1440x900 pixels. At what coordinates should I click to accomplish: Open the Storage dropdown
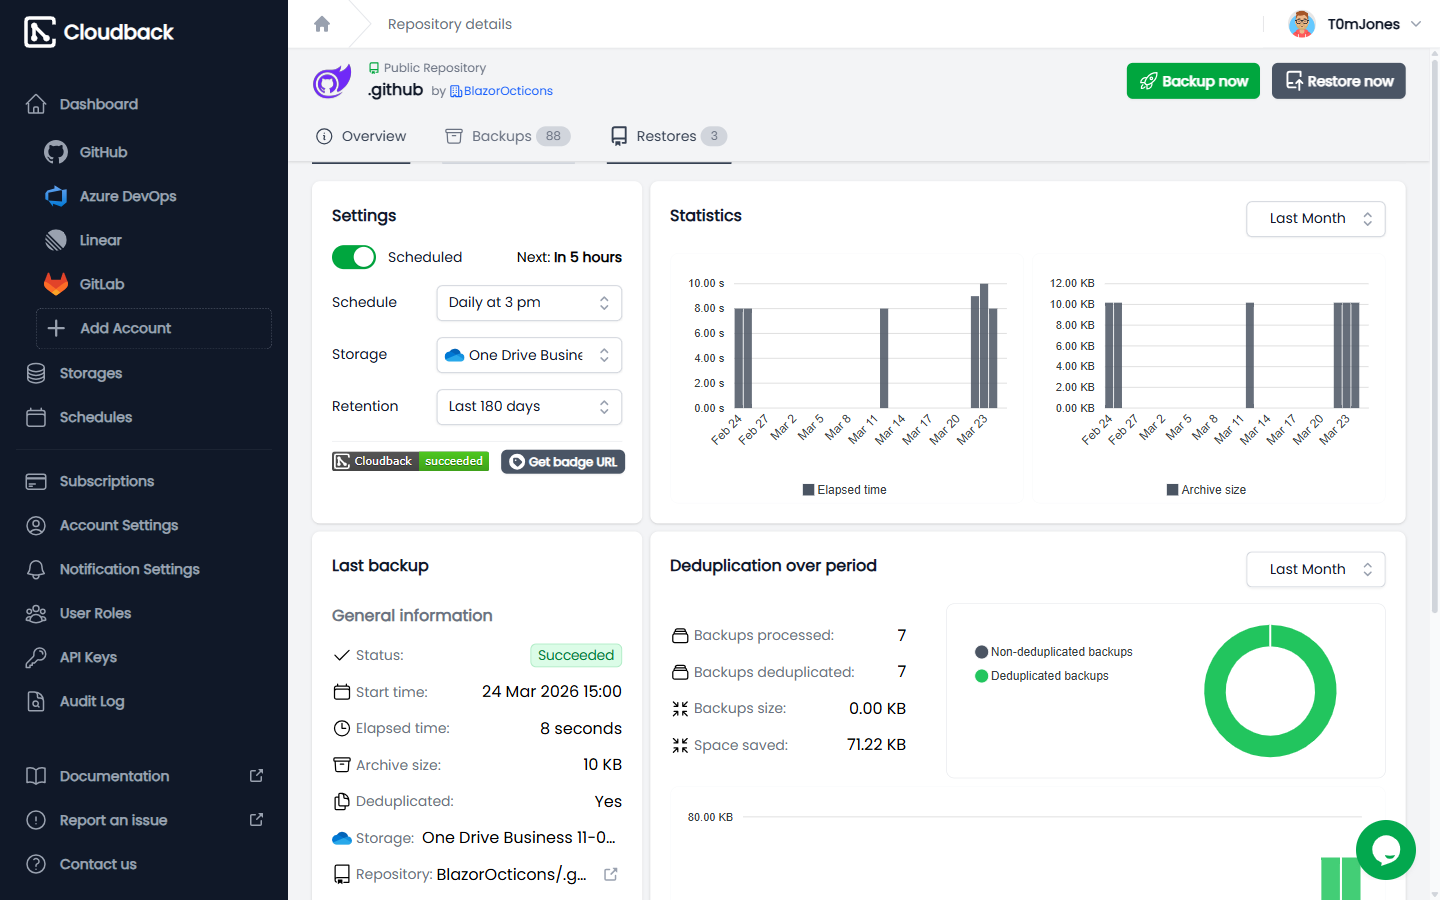(529, 355)
